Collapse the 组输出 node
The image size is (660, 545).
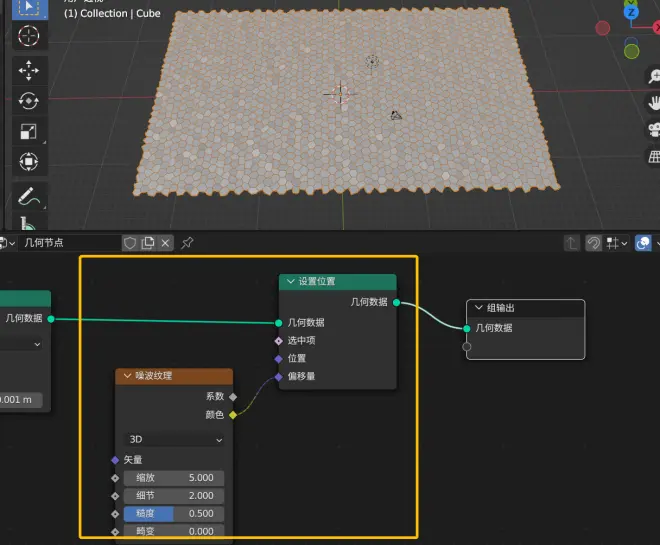click(479, 308)
